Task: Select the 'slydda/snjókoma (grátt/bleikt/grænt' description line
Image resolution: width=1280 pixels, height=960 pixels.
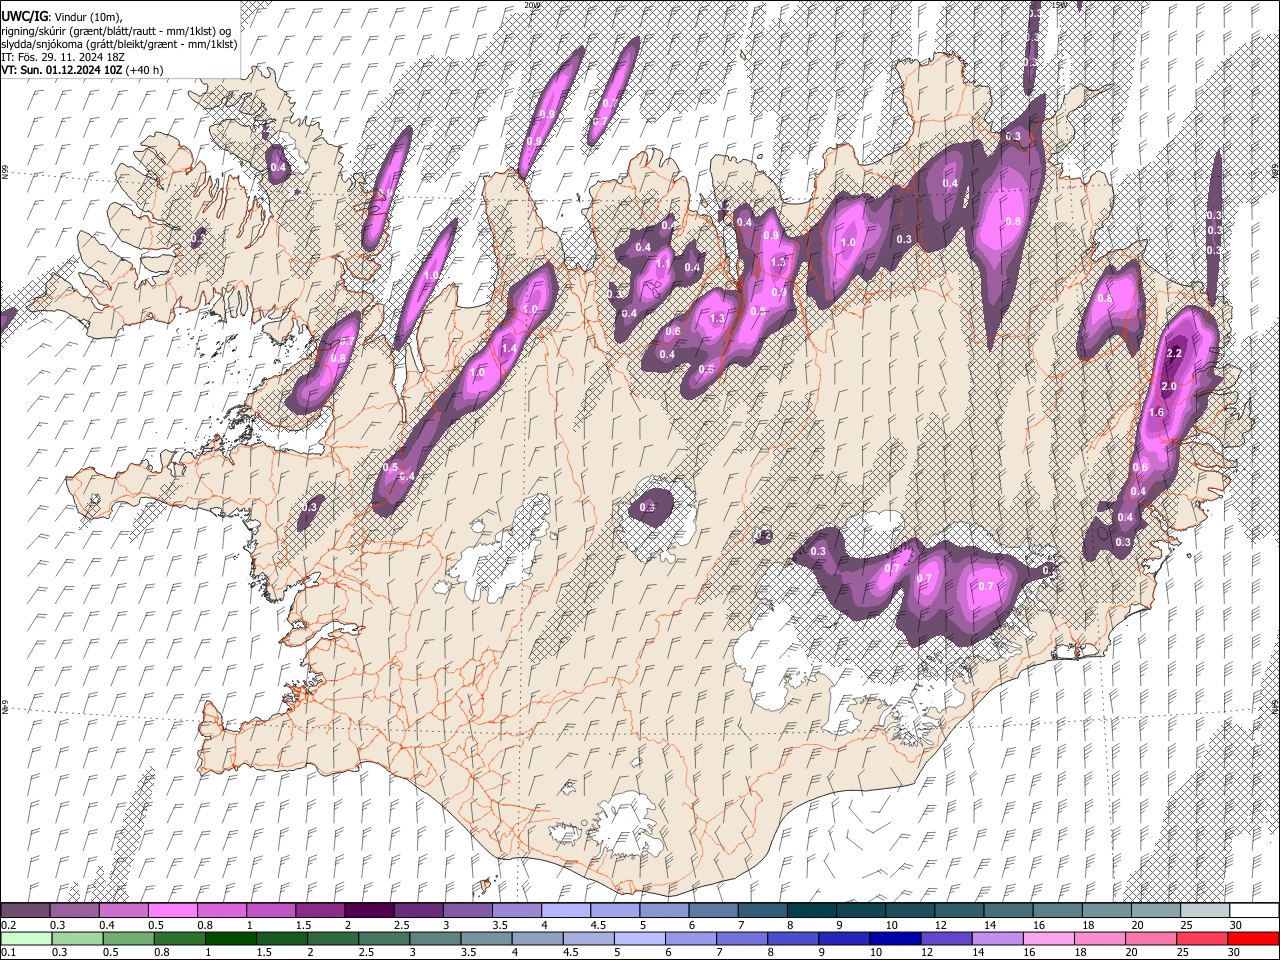Action: 119,44
